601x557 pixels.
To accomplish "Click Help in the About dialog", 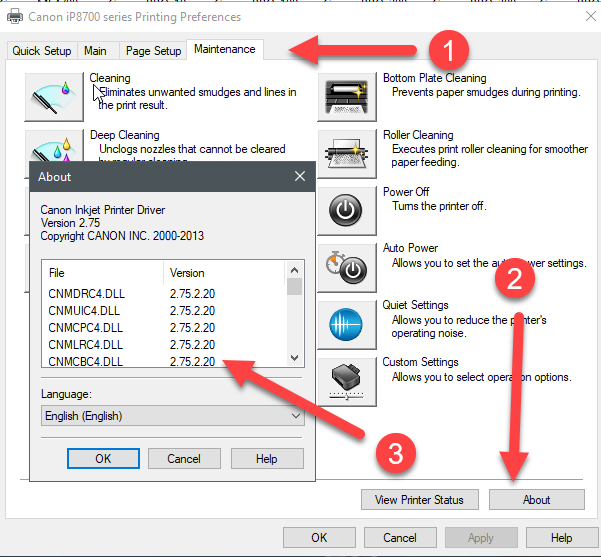I will click(267, 458).
